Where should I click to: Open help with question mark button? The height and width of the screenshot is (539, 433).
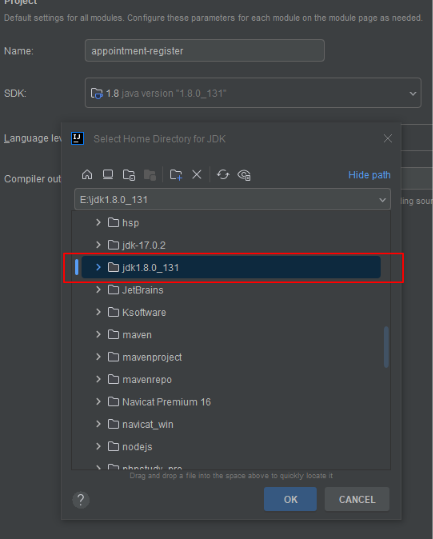[81, 499]
